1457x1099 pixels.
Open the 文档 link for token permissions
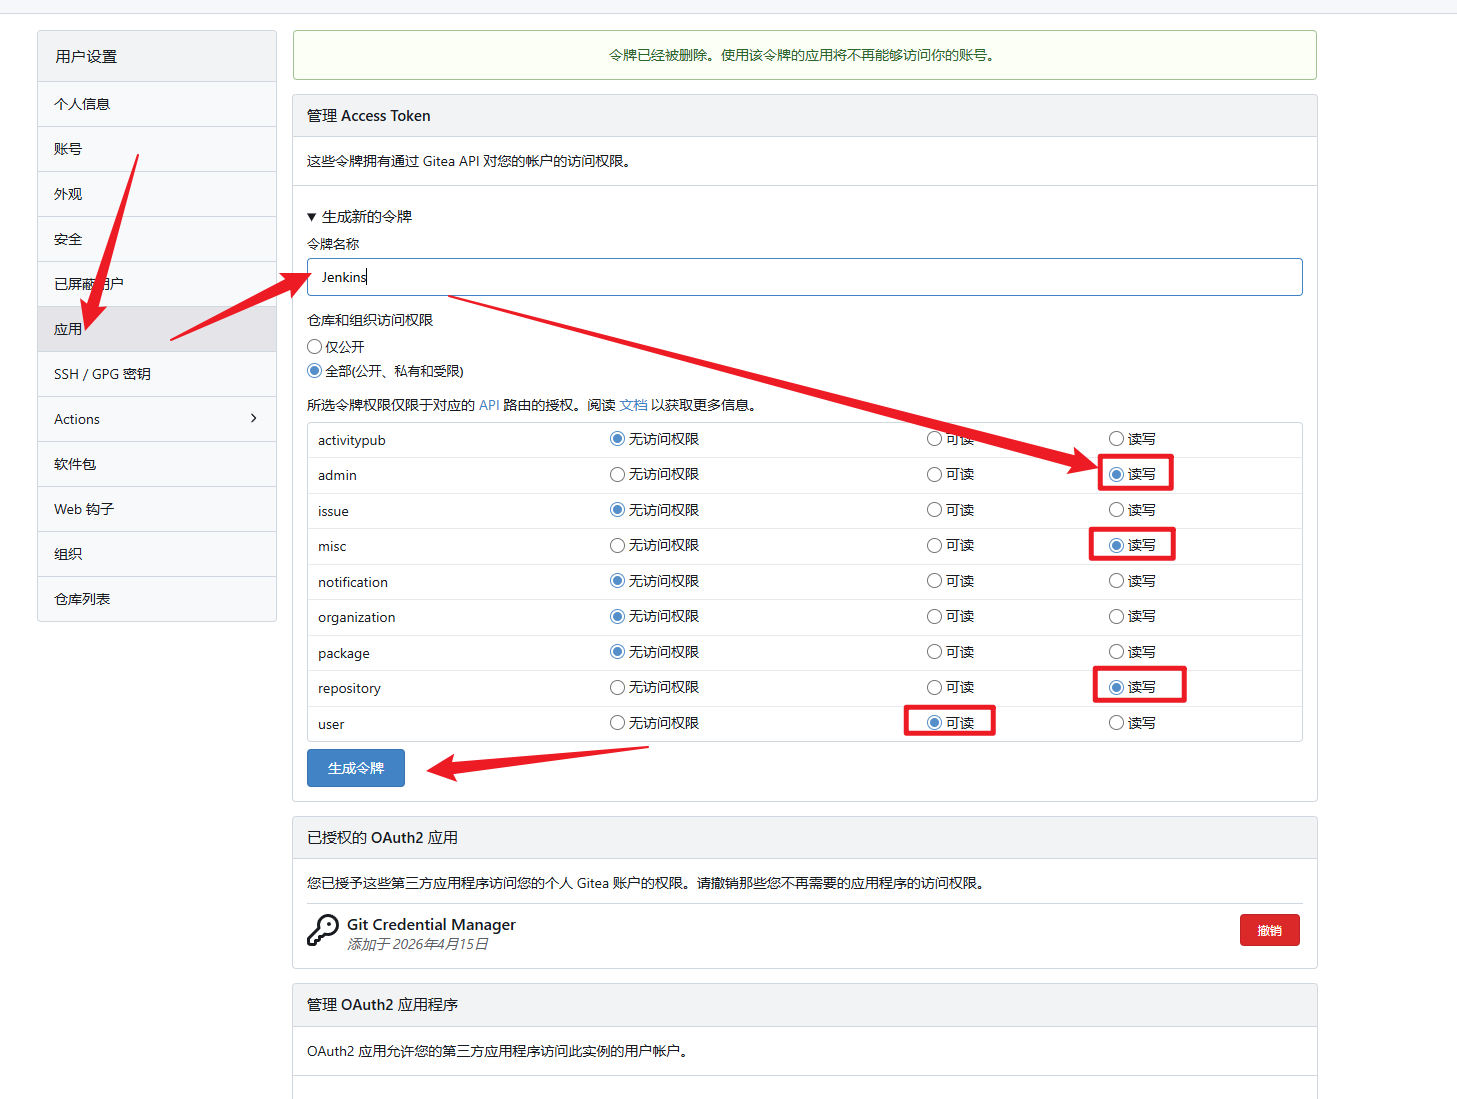point(633,405)
